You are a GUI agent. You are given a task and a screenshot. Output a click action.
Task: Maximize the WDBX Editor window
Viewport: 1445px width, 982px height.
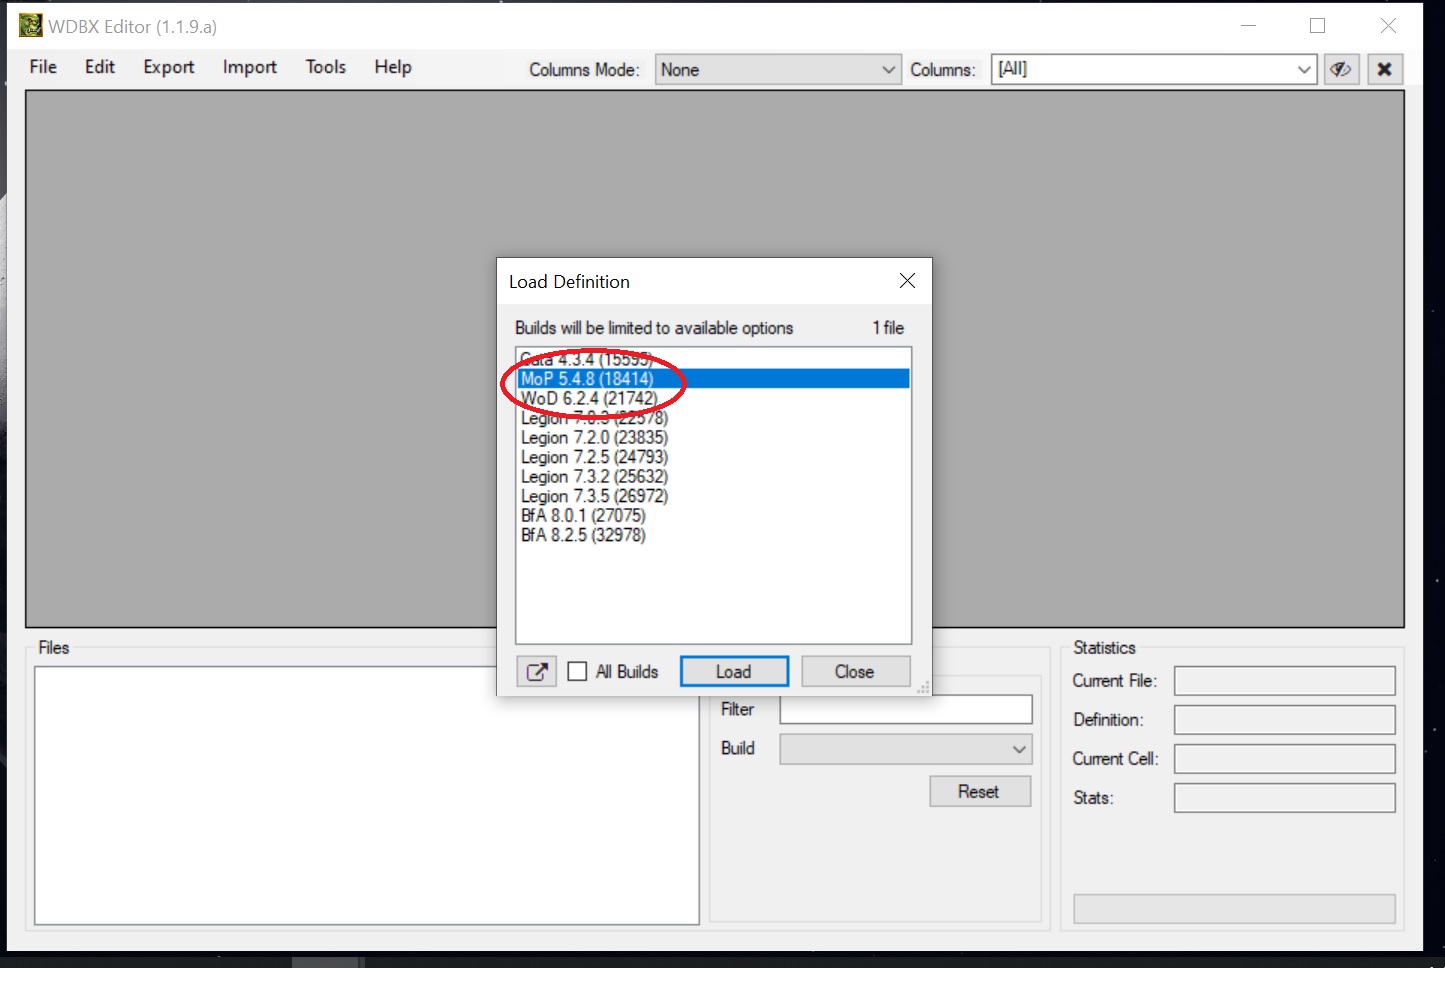(1318, 26)
